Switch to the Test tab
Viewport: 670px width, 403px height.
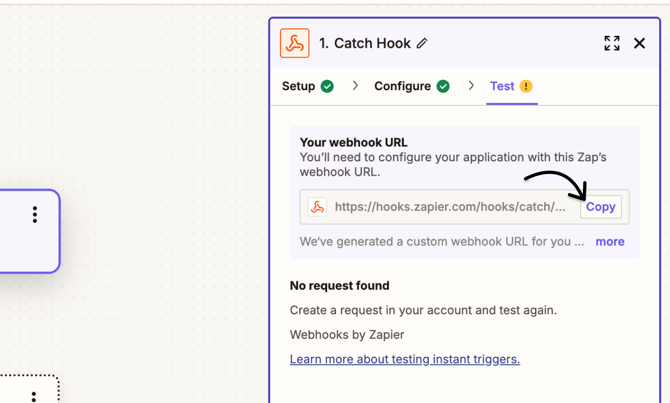pyautogui.click(x=511, y=86)
